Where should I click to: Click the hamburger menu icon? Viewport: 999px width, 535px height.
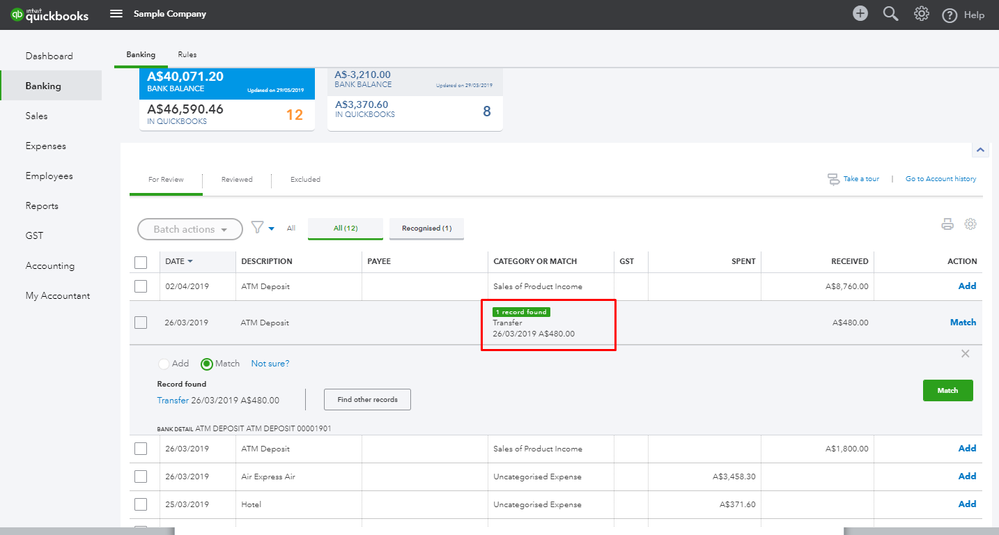tap(117, 14)
